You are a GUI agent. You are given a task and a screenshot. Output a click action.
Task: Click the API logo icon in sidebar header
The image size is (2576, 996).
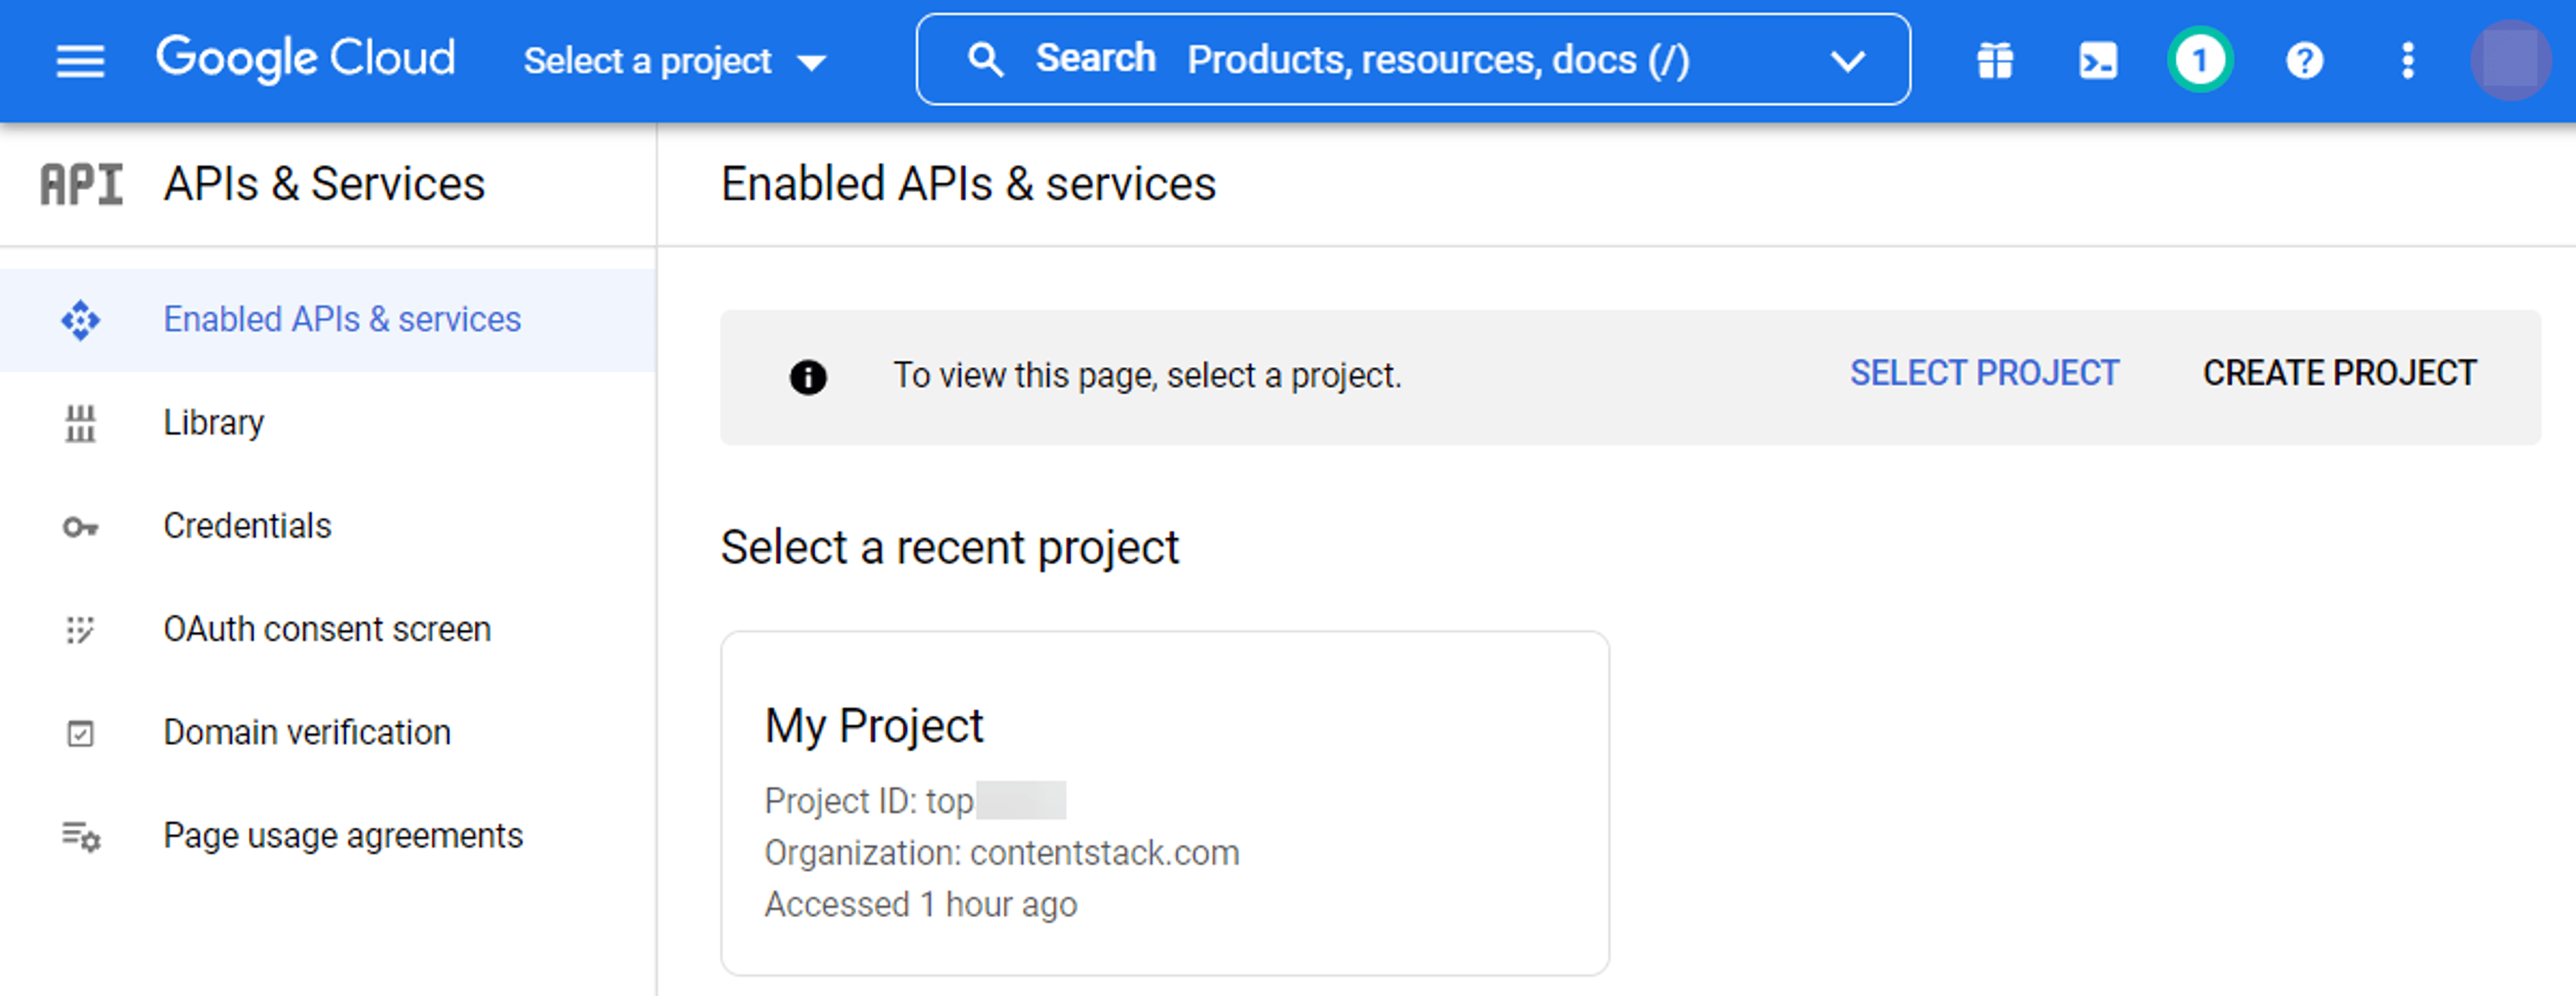(81, 185)
